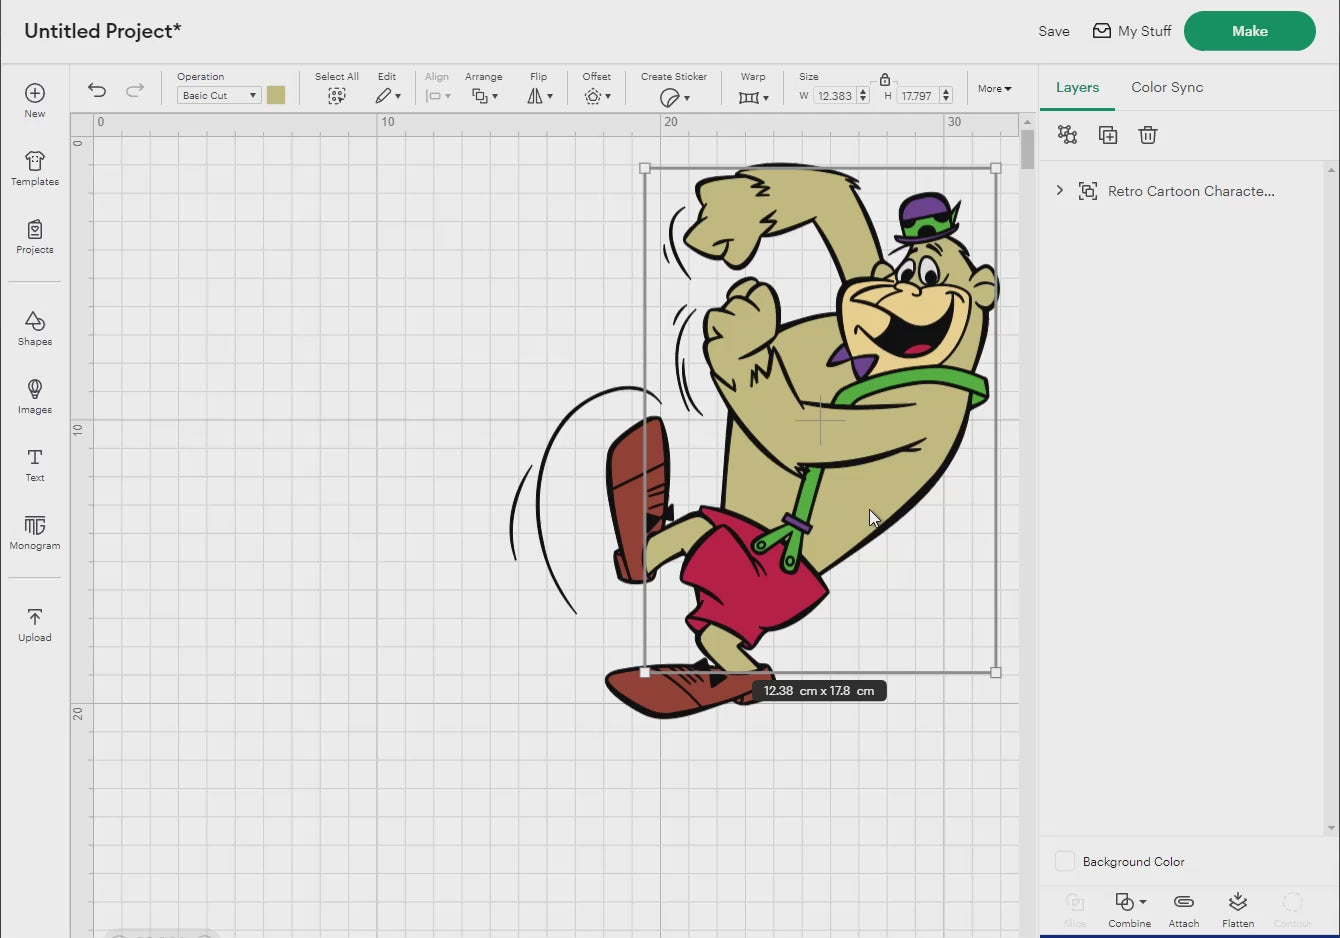
Task: Undo the last action
Action: point(97,90)
